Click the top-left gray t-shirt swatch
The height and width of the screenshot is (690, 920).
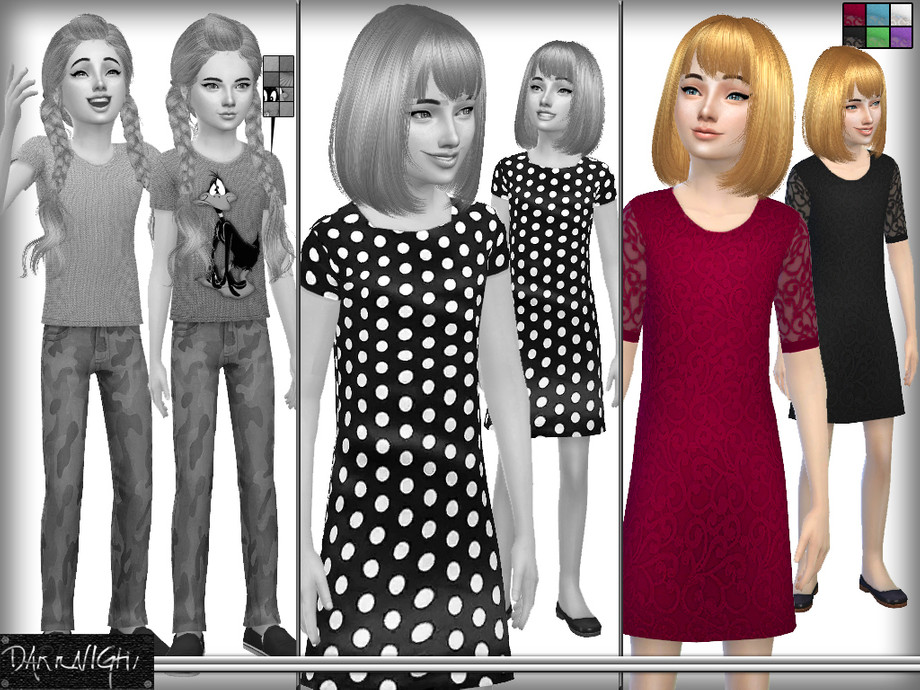pos(272,63)
